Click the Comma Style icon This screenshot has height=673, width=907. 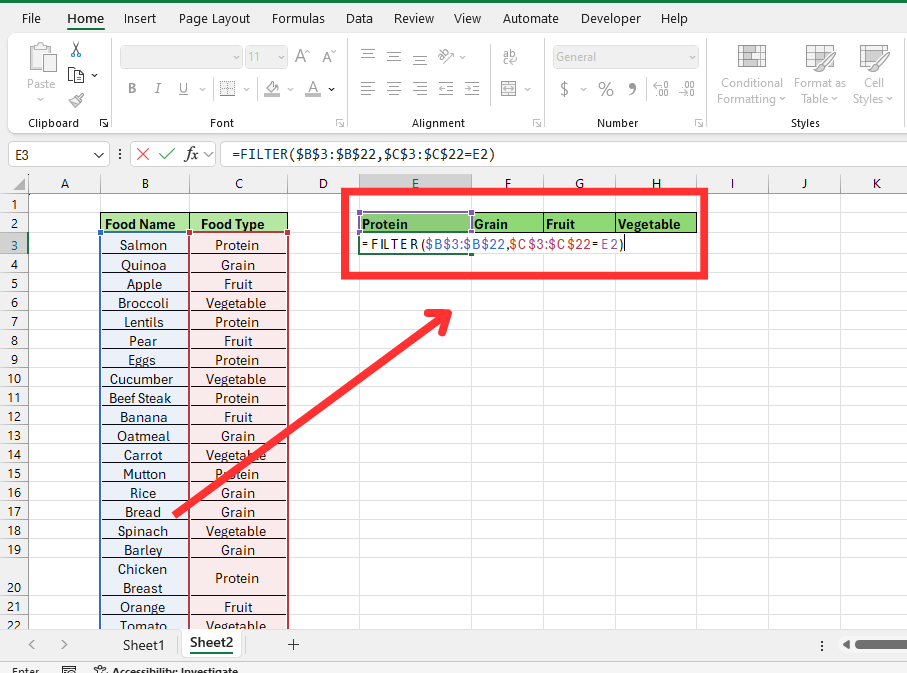point(632,89)
